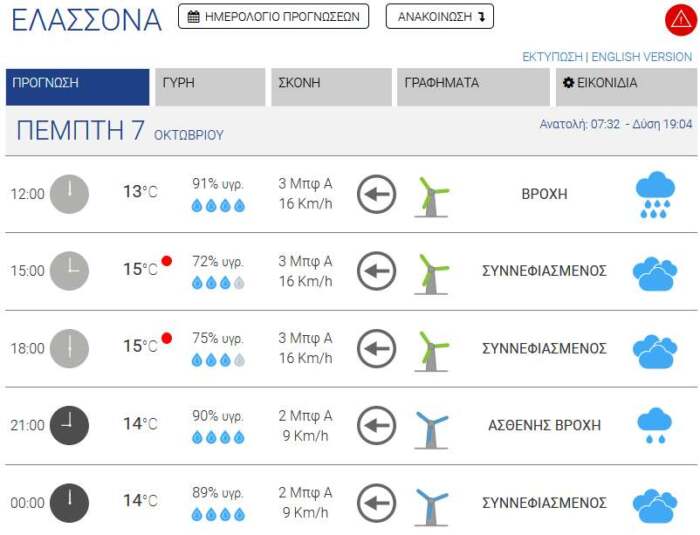Viewport: 700px width, 535px height.
Task: Click the wind direction arrow at 12:00
Action: [x=376, y=194]
